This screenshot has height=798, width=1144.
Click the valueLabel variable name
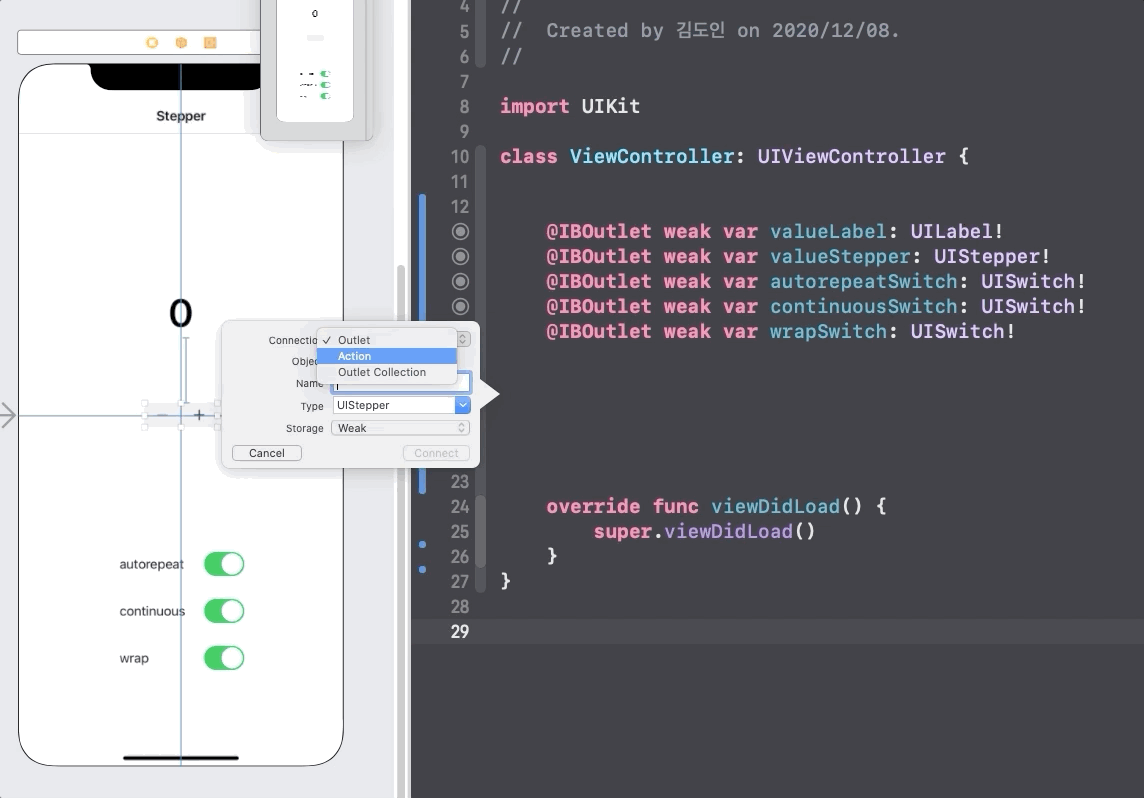pos(828,232)
